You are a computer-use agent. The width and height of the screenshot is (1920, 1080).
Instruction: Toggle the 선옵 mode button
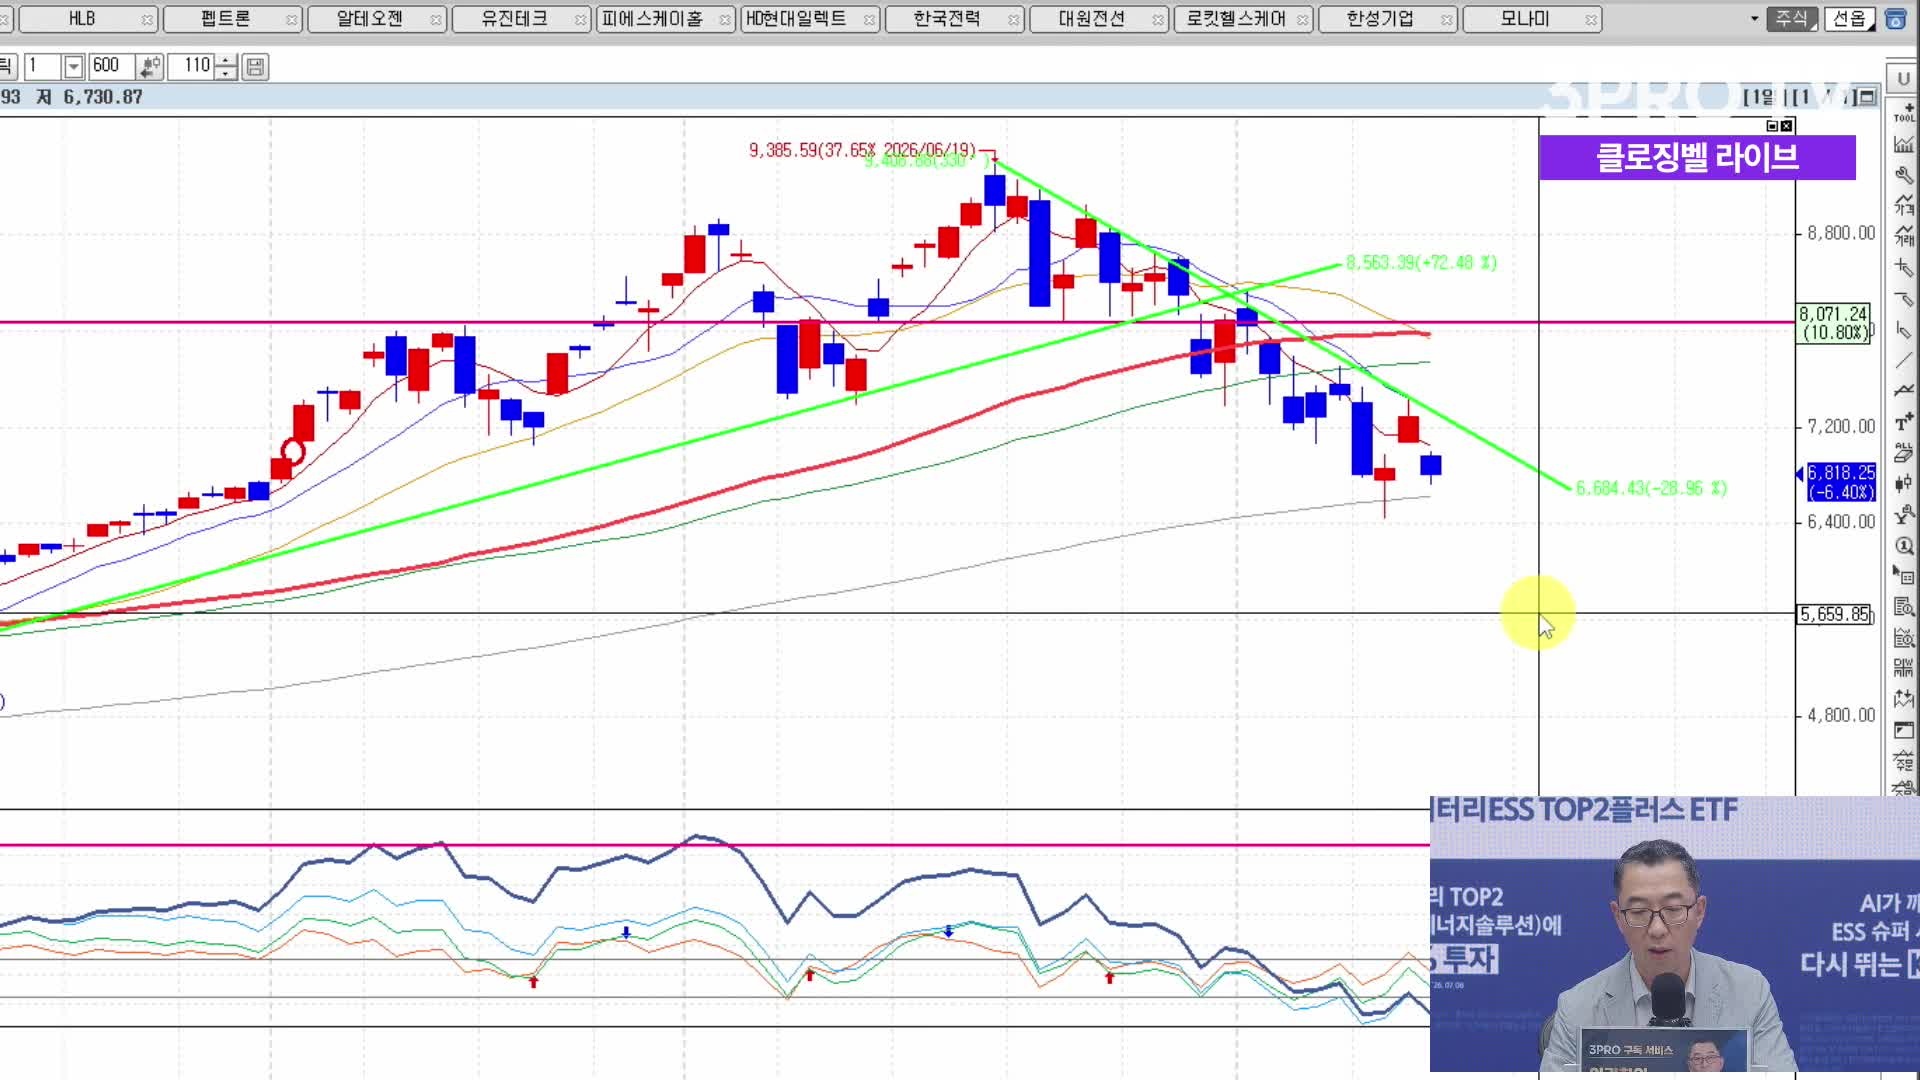[1850, 19]
